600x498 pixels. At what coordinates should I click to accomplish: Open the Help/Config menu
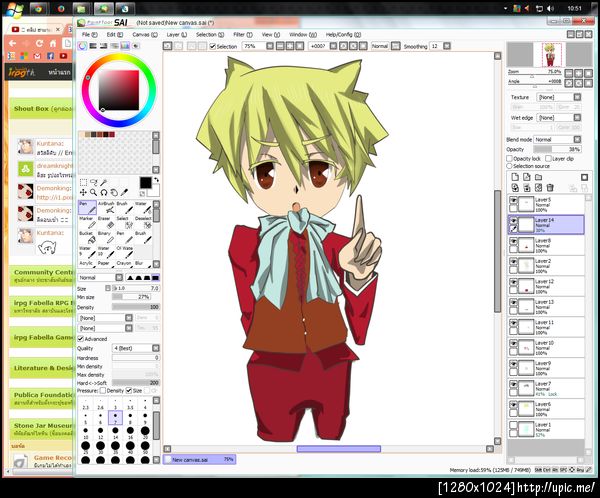(x=343, y=34)
